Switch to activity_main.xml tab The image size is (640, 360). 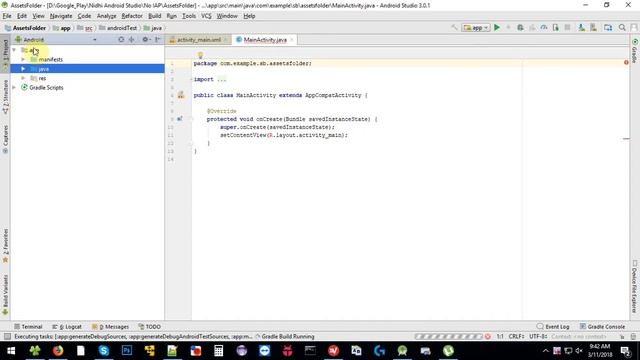click(x=199, y=40)
